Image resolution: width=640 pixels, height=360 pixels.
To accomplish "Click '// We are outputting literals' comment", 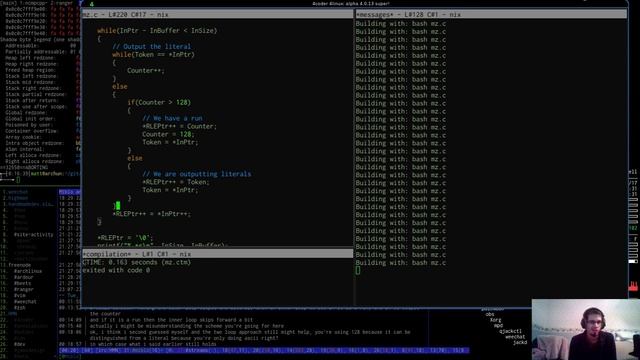I will point(197,174).
